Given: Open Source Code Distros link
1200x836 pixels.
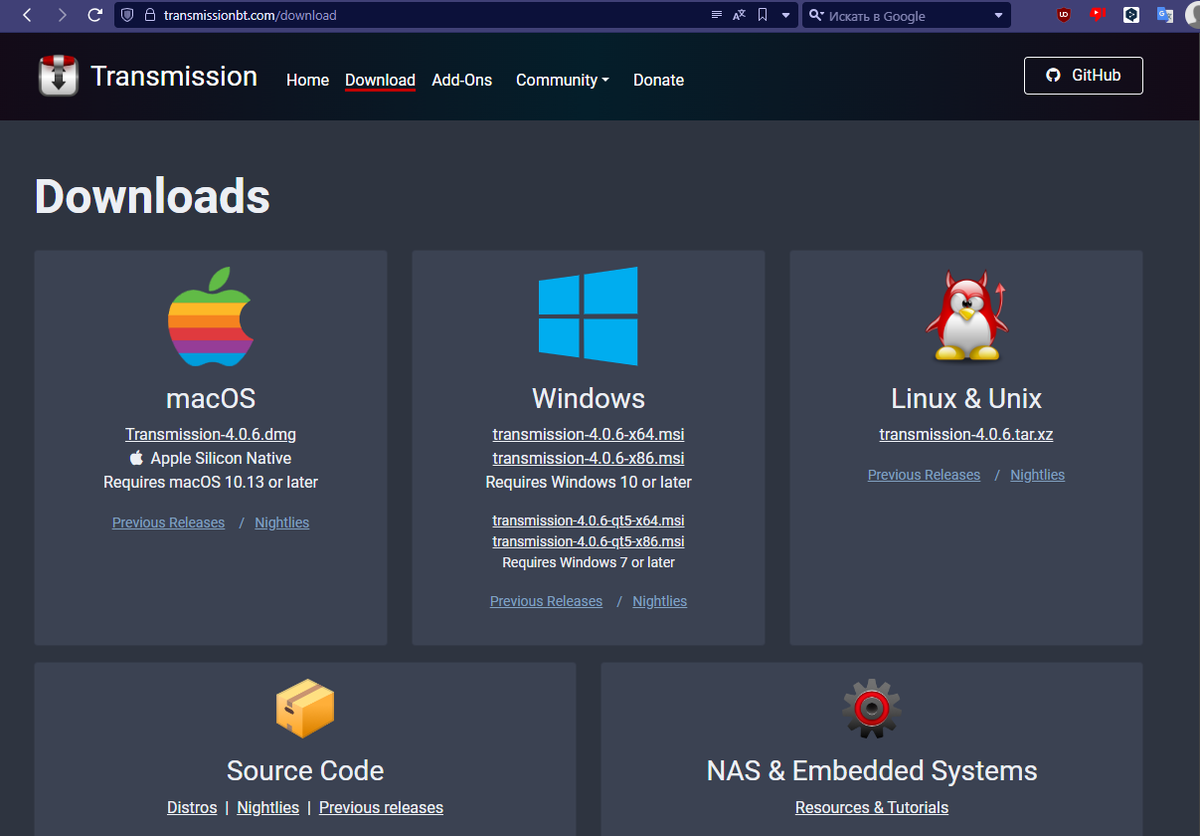Looking at the screenshot, I should click(x=192, y=808).
